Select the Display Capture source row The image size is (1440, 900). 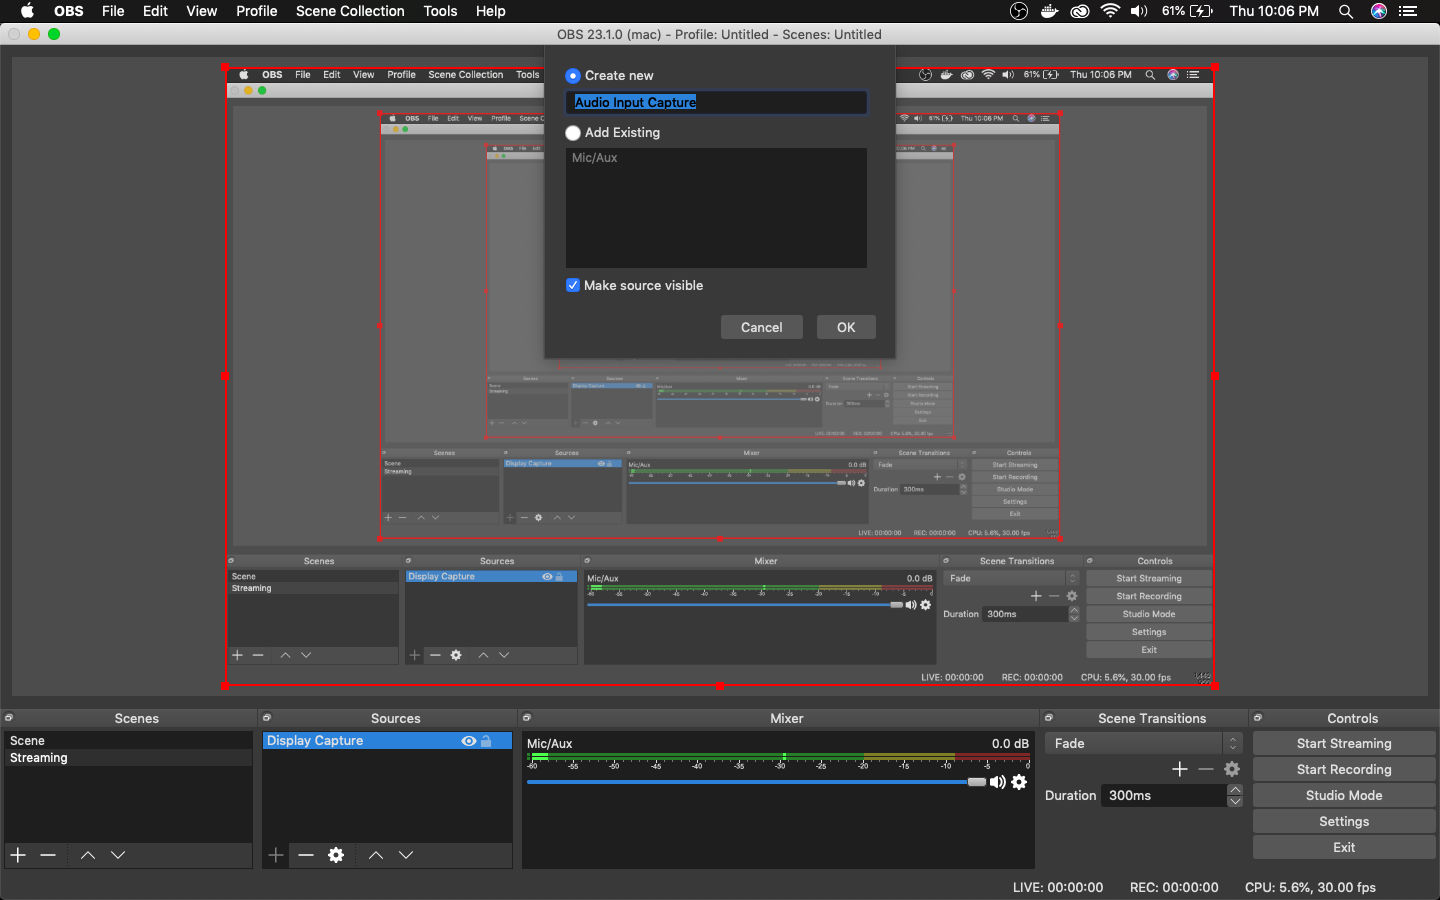(387, 741)
